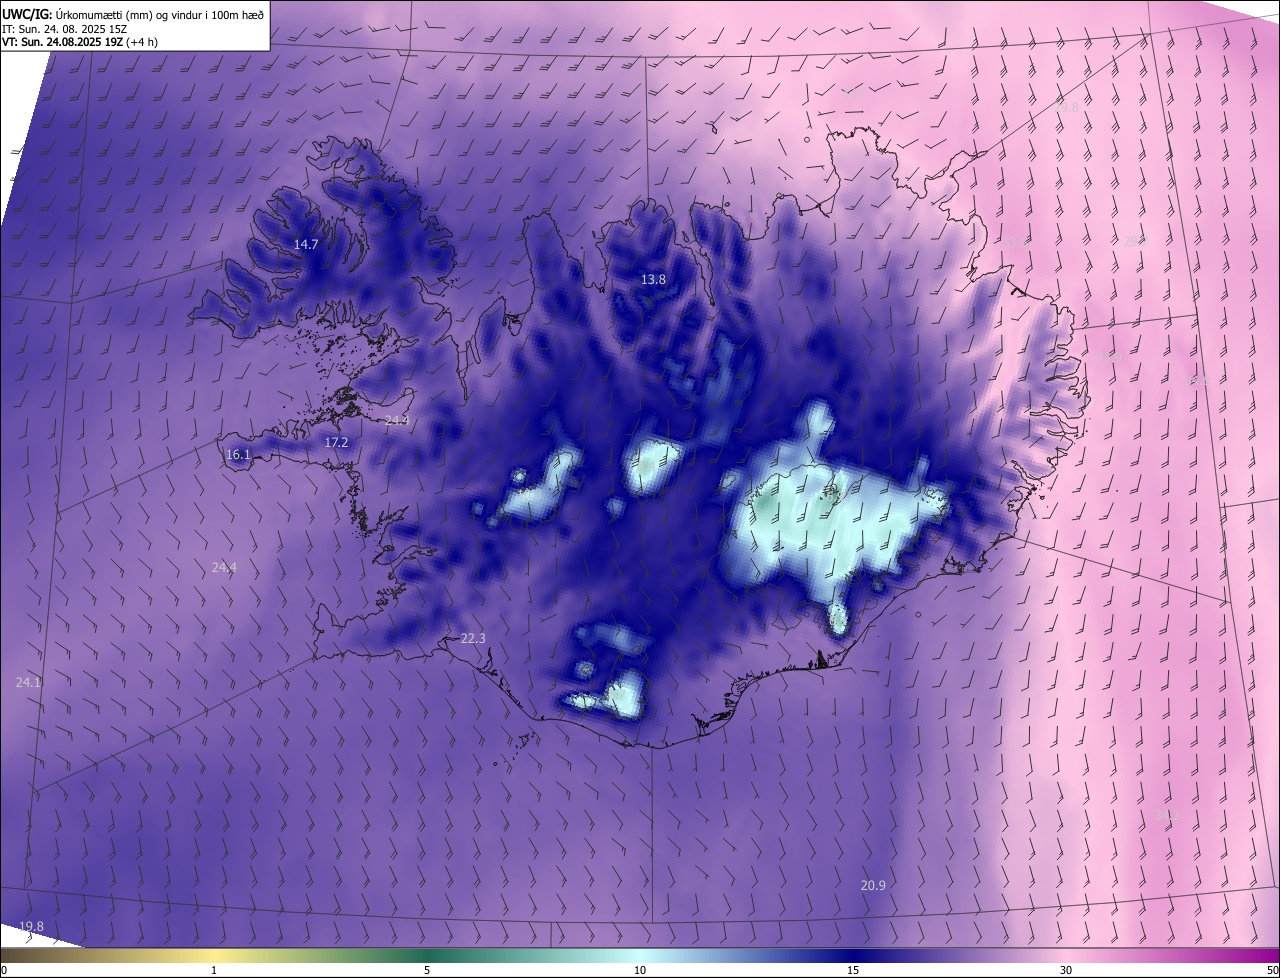Click the 22.3 value on the southwest coast
This screenshot has height=978, width=1280.
[473, 638]
